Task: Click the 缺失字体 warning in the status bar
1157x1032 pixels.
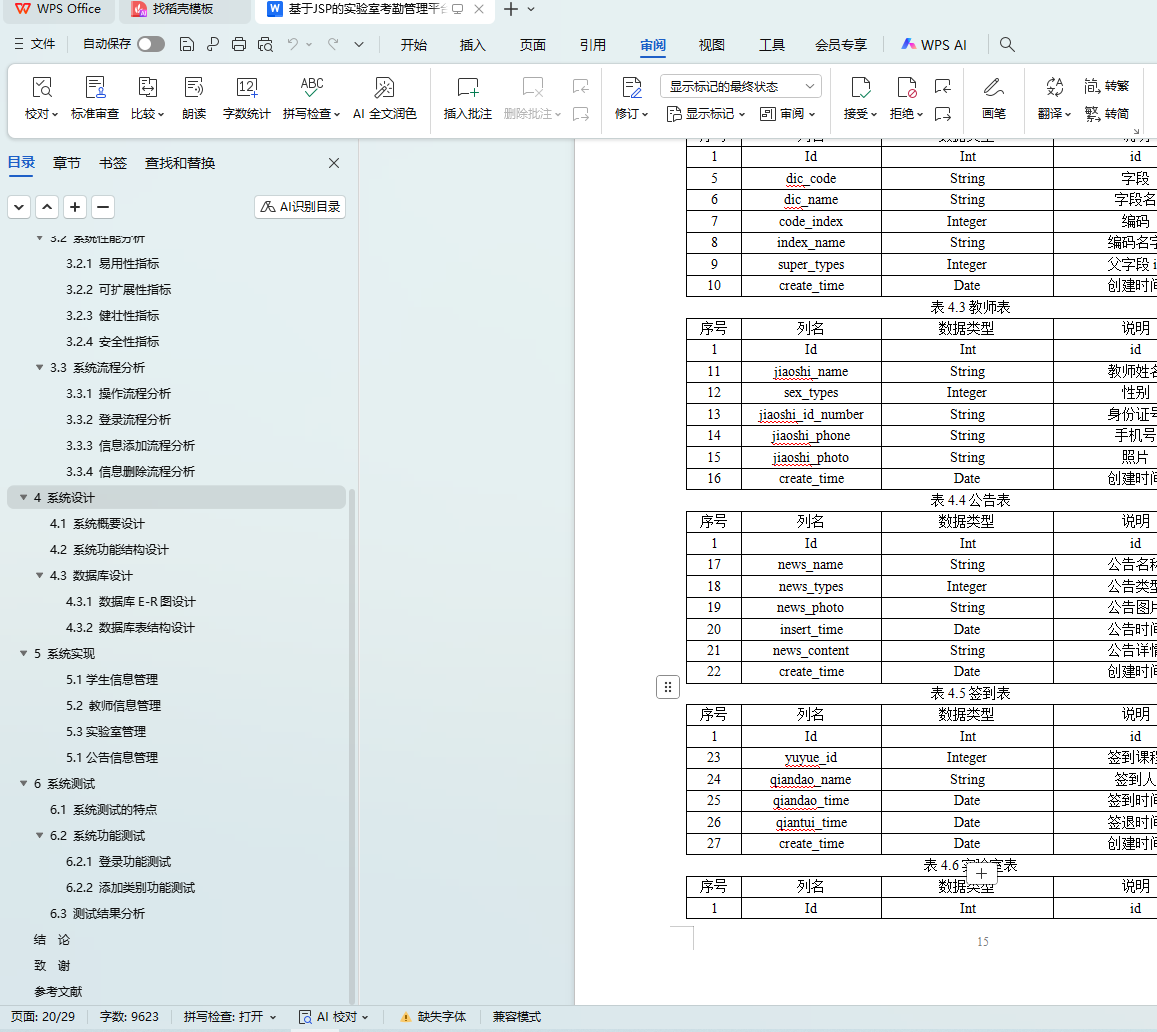Action: click(x=433, y=1017)
